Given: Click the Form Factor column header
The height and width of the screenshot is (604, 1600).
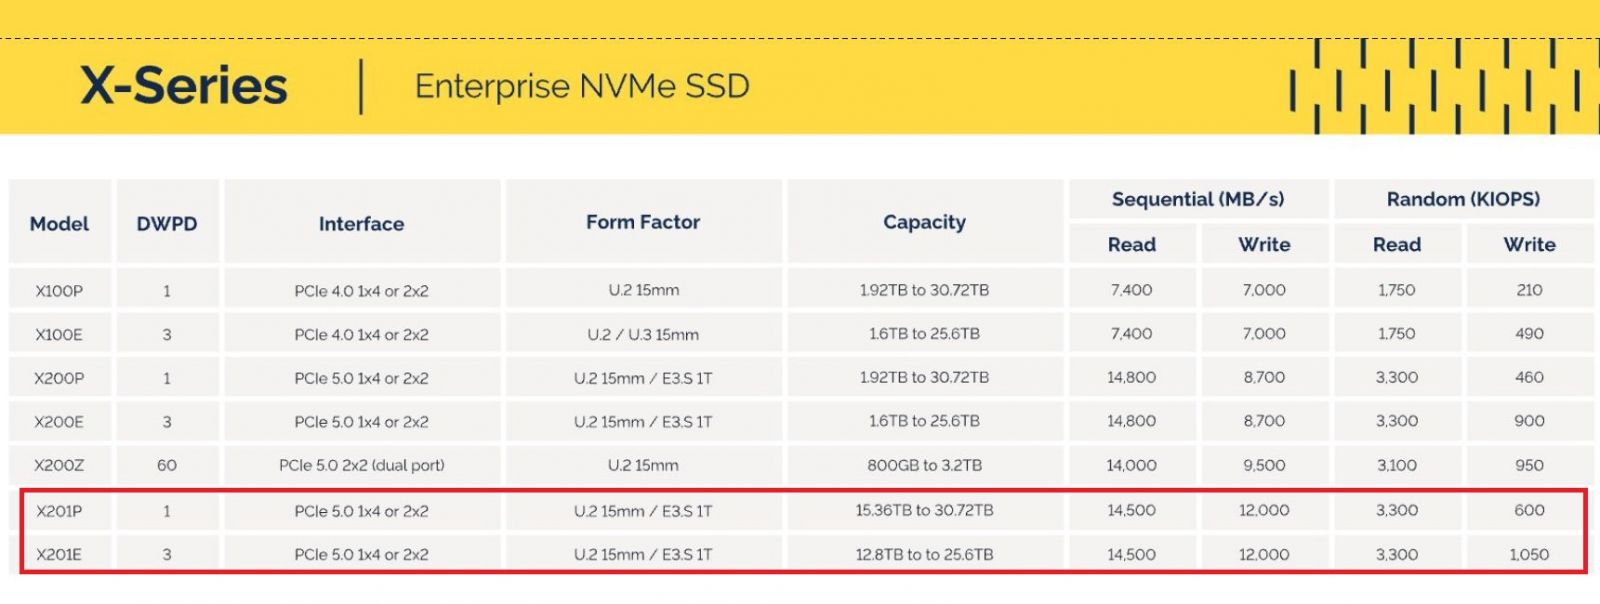Looking at the screenshot, I should 643,222.
